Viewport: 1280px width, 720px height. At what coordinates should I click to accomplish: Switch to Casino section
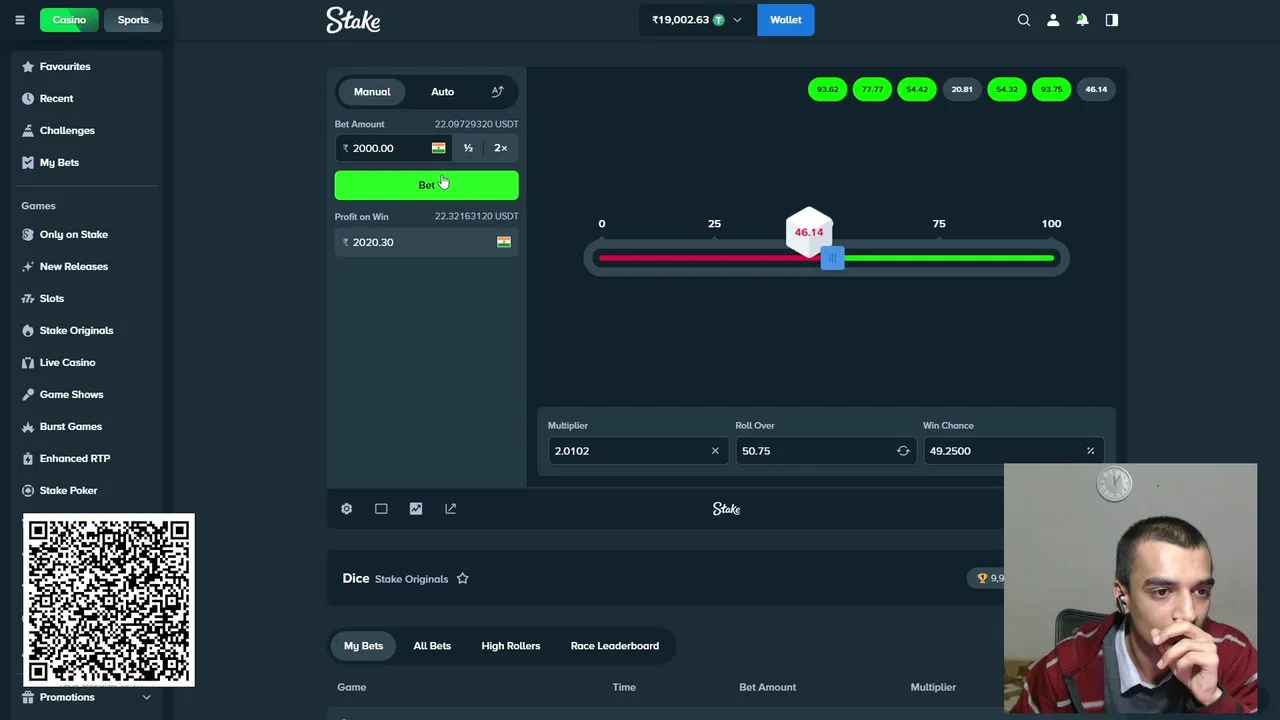(x=69, y=20)
